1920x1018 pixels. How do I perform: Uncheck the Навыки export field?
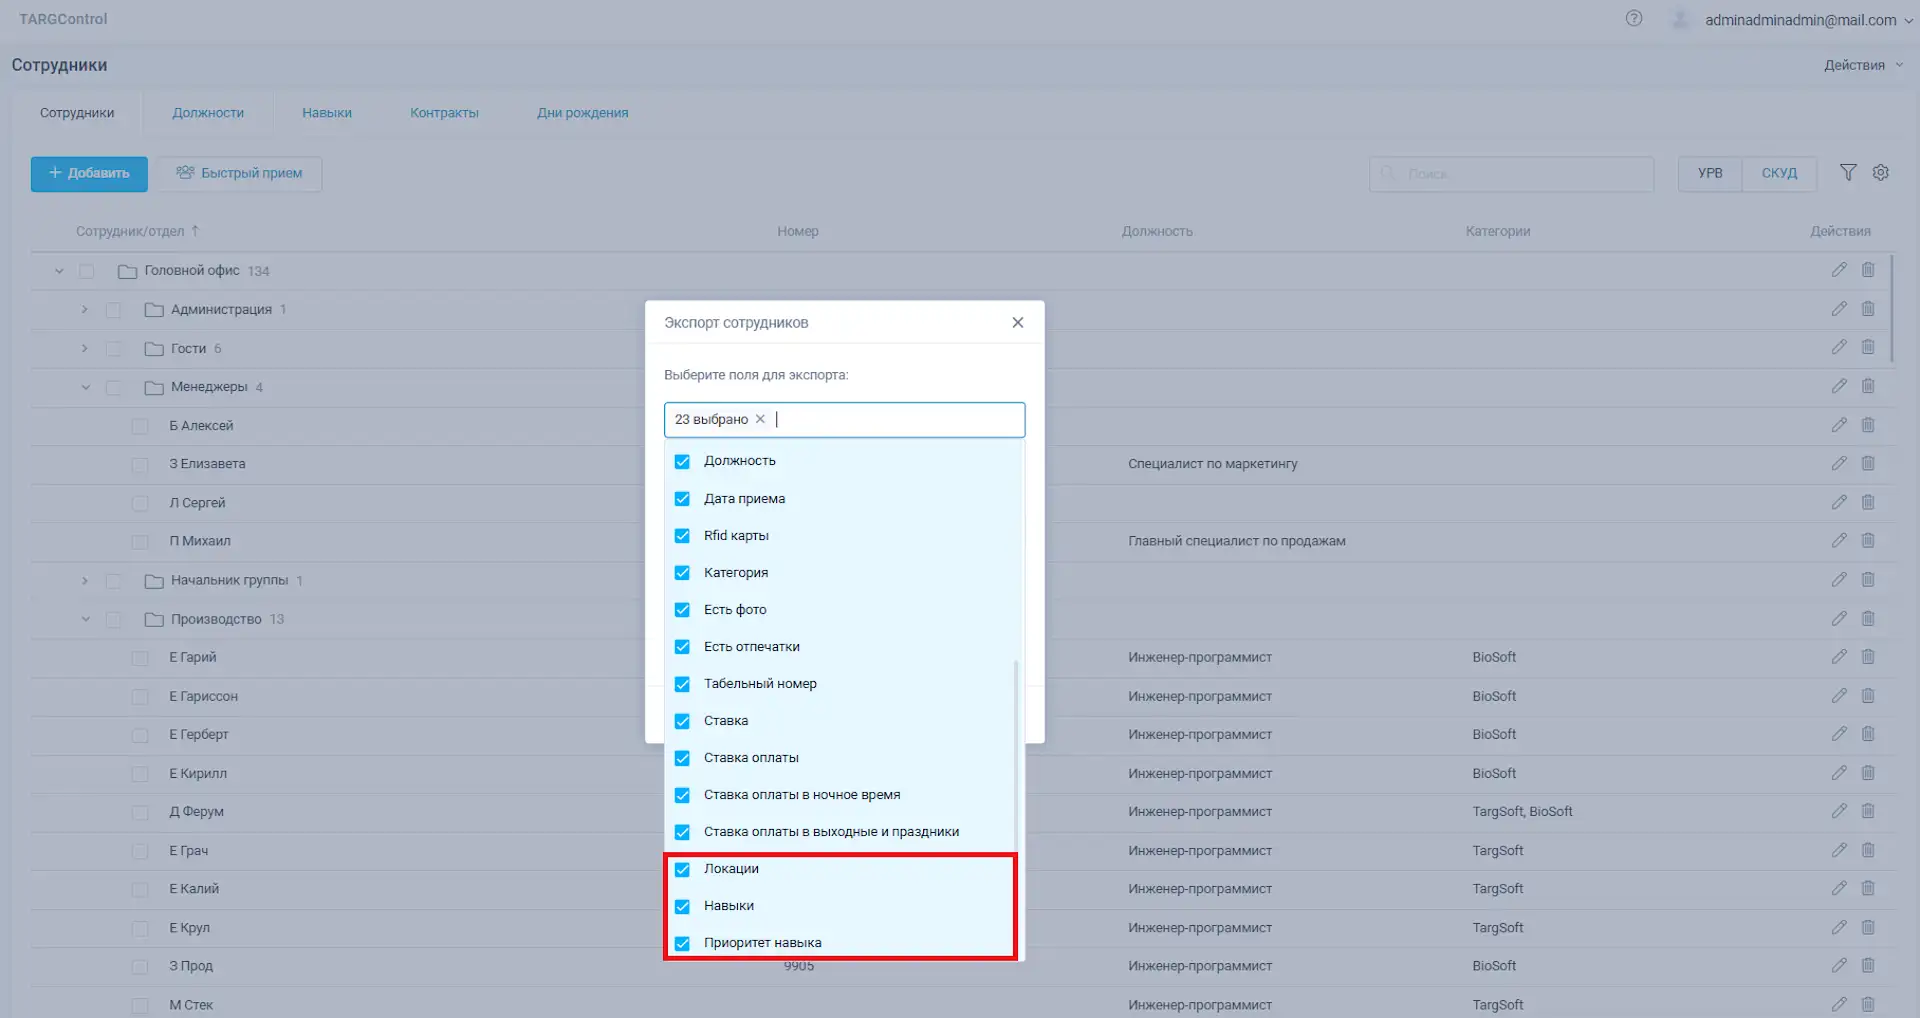tap(682, 906)
